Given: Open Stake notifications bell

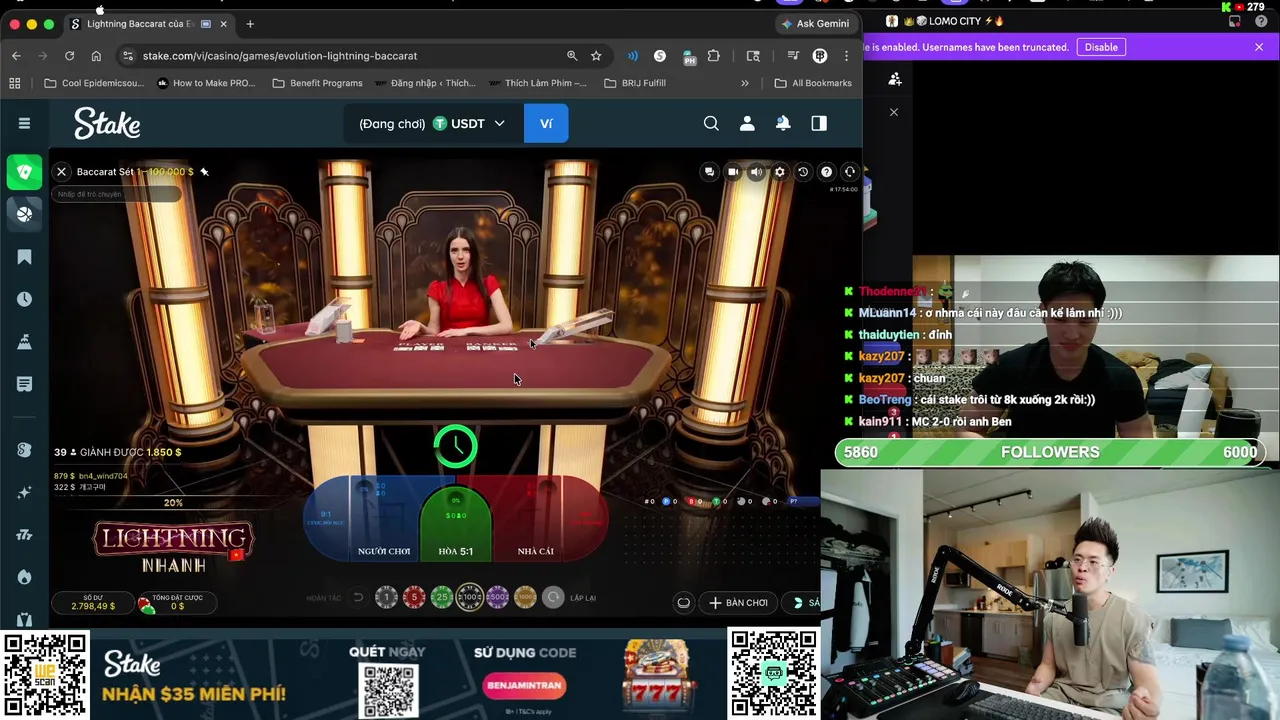Looking at the screenshot, I should 783,123.
